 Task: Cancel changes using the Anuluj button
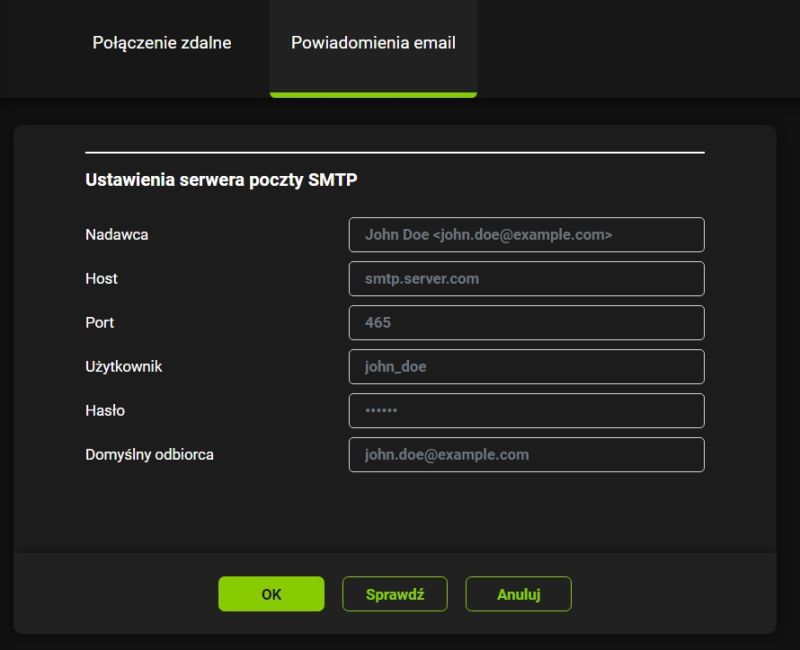click(518, 593)
